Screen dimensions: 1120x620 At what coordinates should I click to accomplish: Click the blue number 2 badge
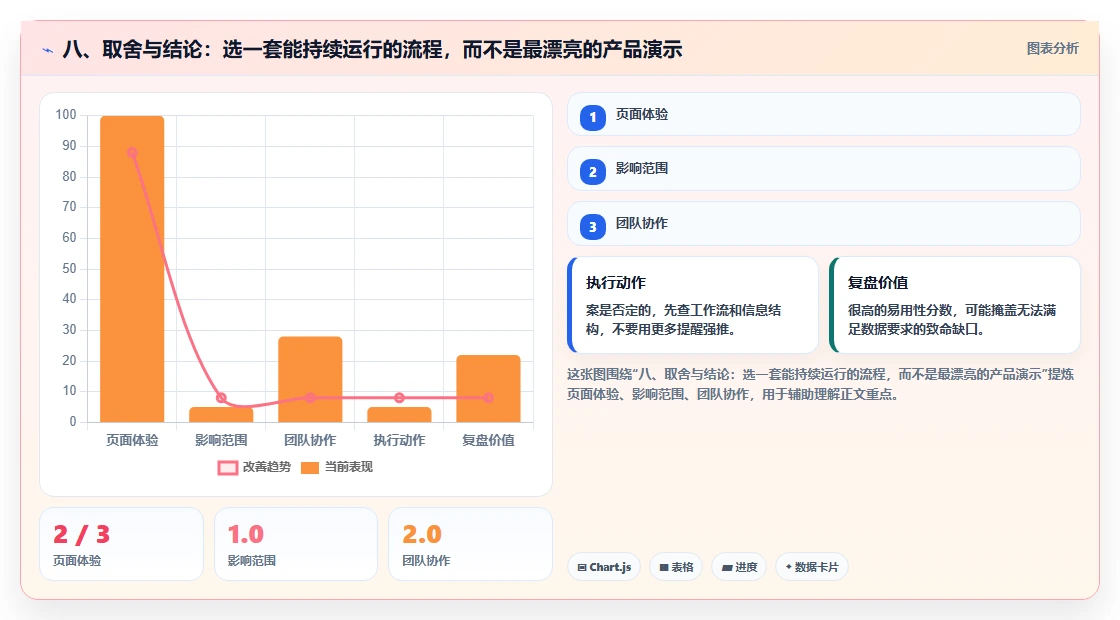[592, 171]
